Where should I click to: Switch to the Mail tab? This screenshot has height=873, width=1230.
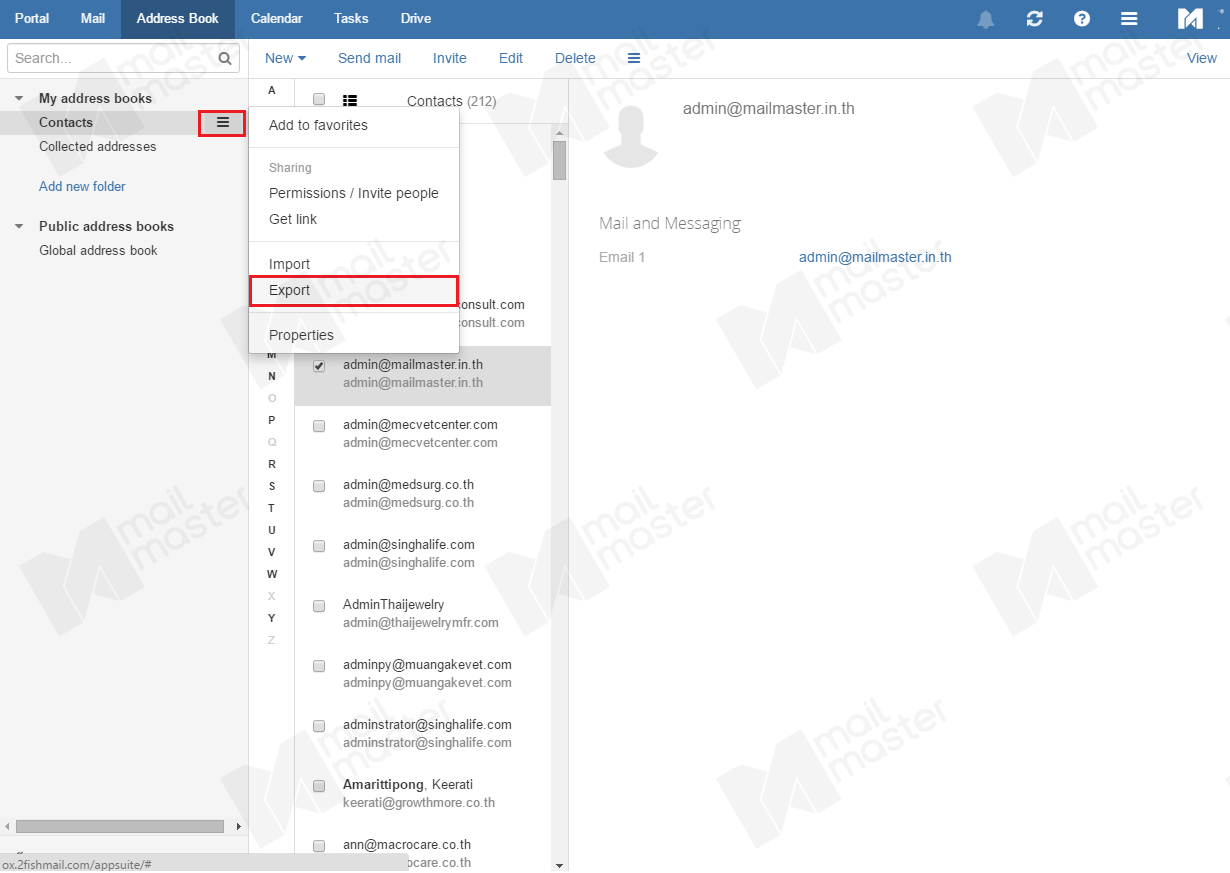pos(93,19)
